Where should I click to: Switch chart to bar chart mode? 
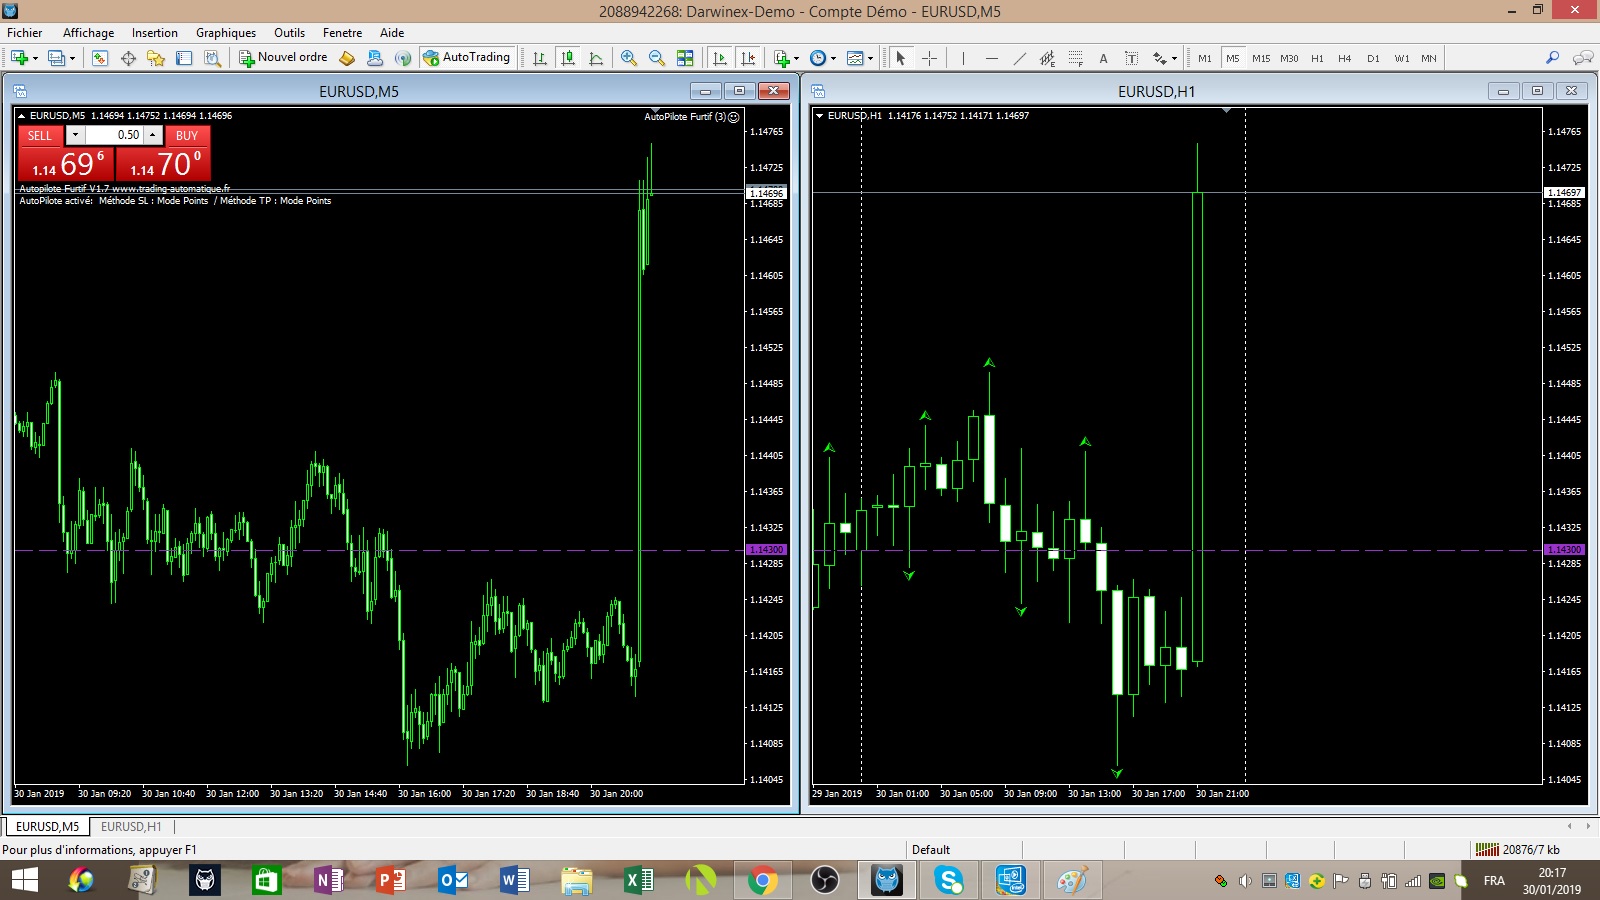click(540, 58)
